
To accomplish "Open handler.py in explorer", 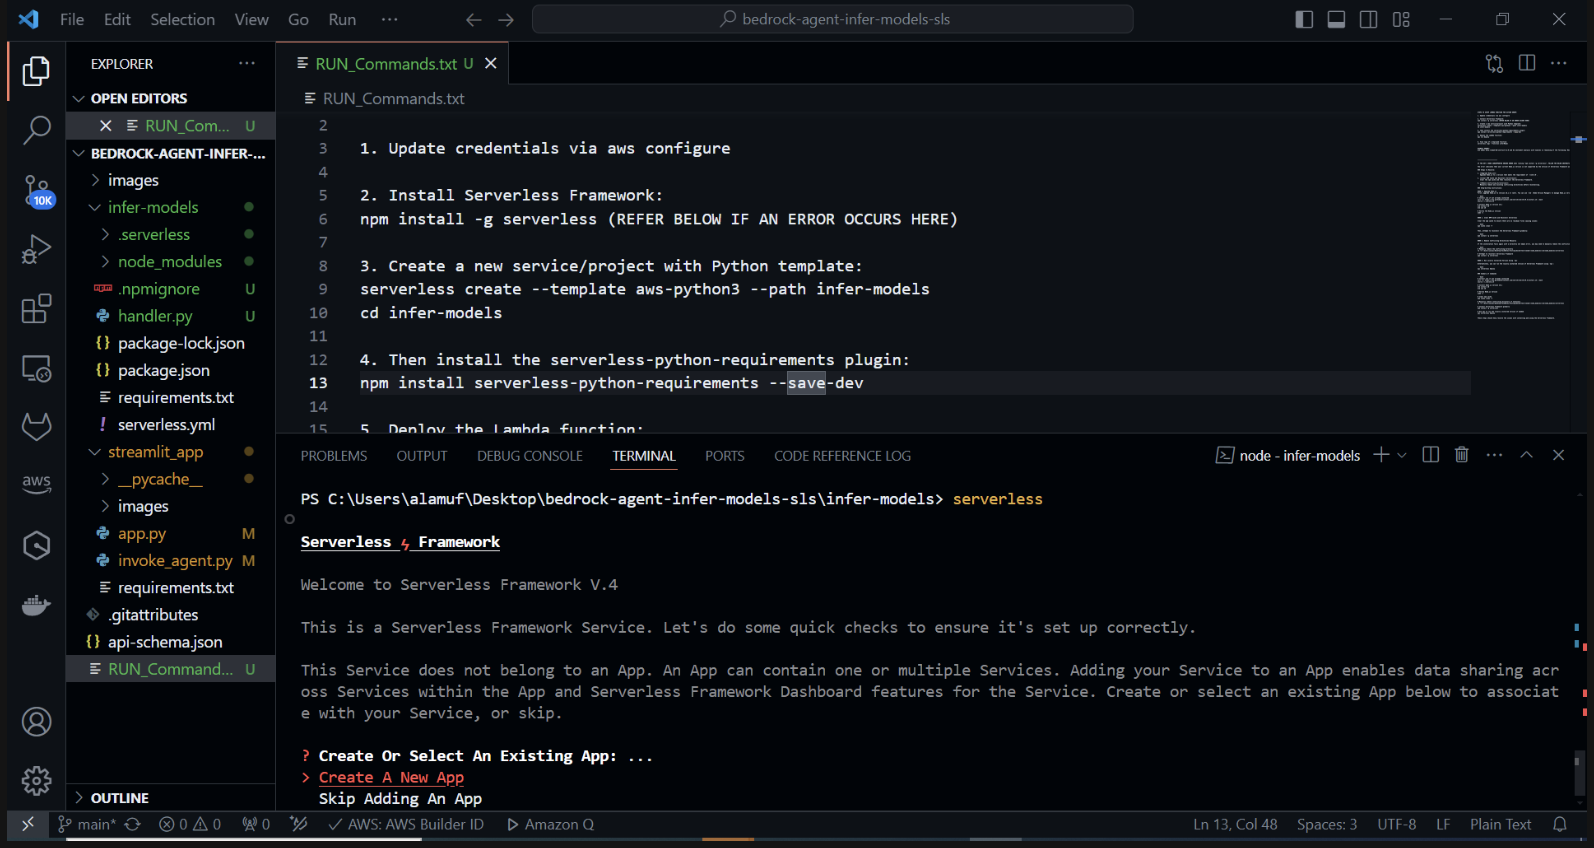I will pos(155,316).
